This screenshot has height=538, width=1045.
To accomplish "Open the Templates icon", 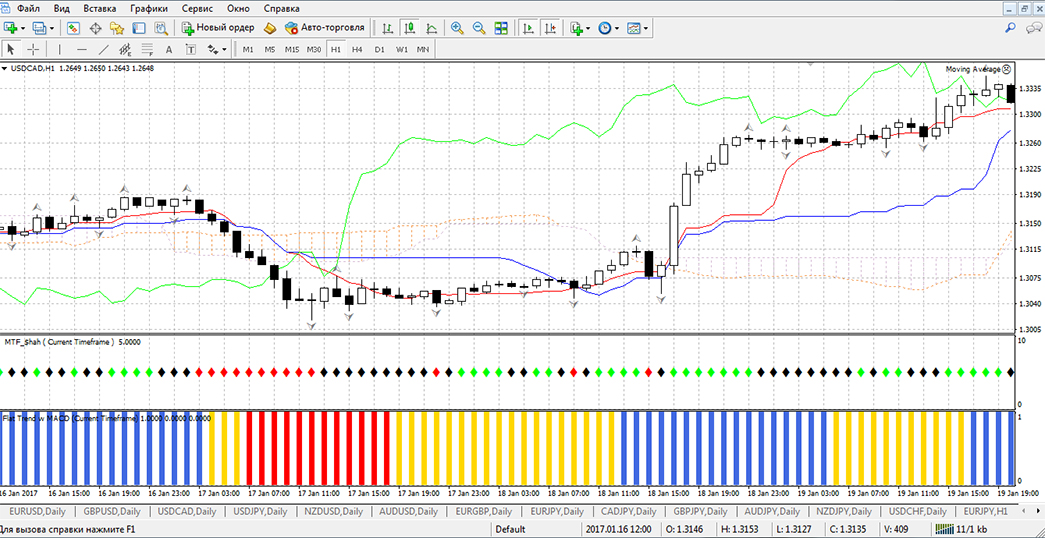I will pos(634,28).
